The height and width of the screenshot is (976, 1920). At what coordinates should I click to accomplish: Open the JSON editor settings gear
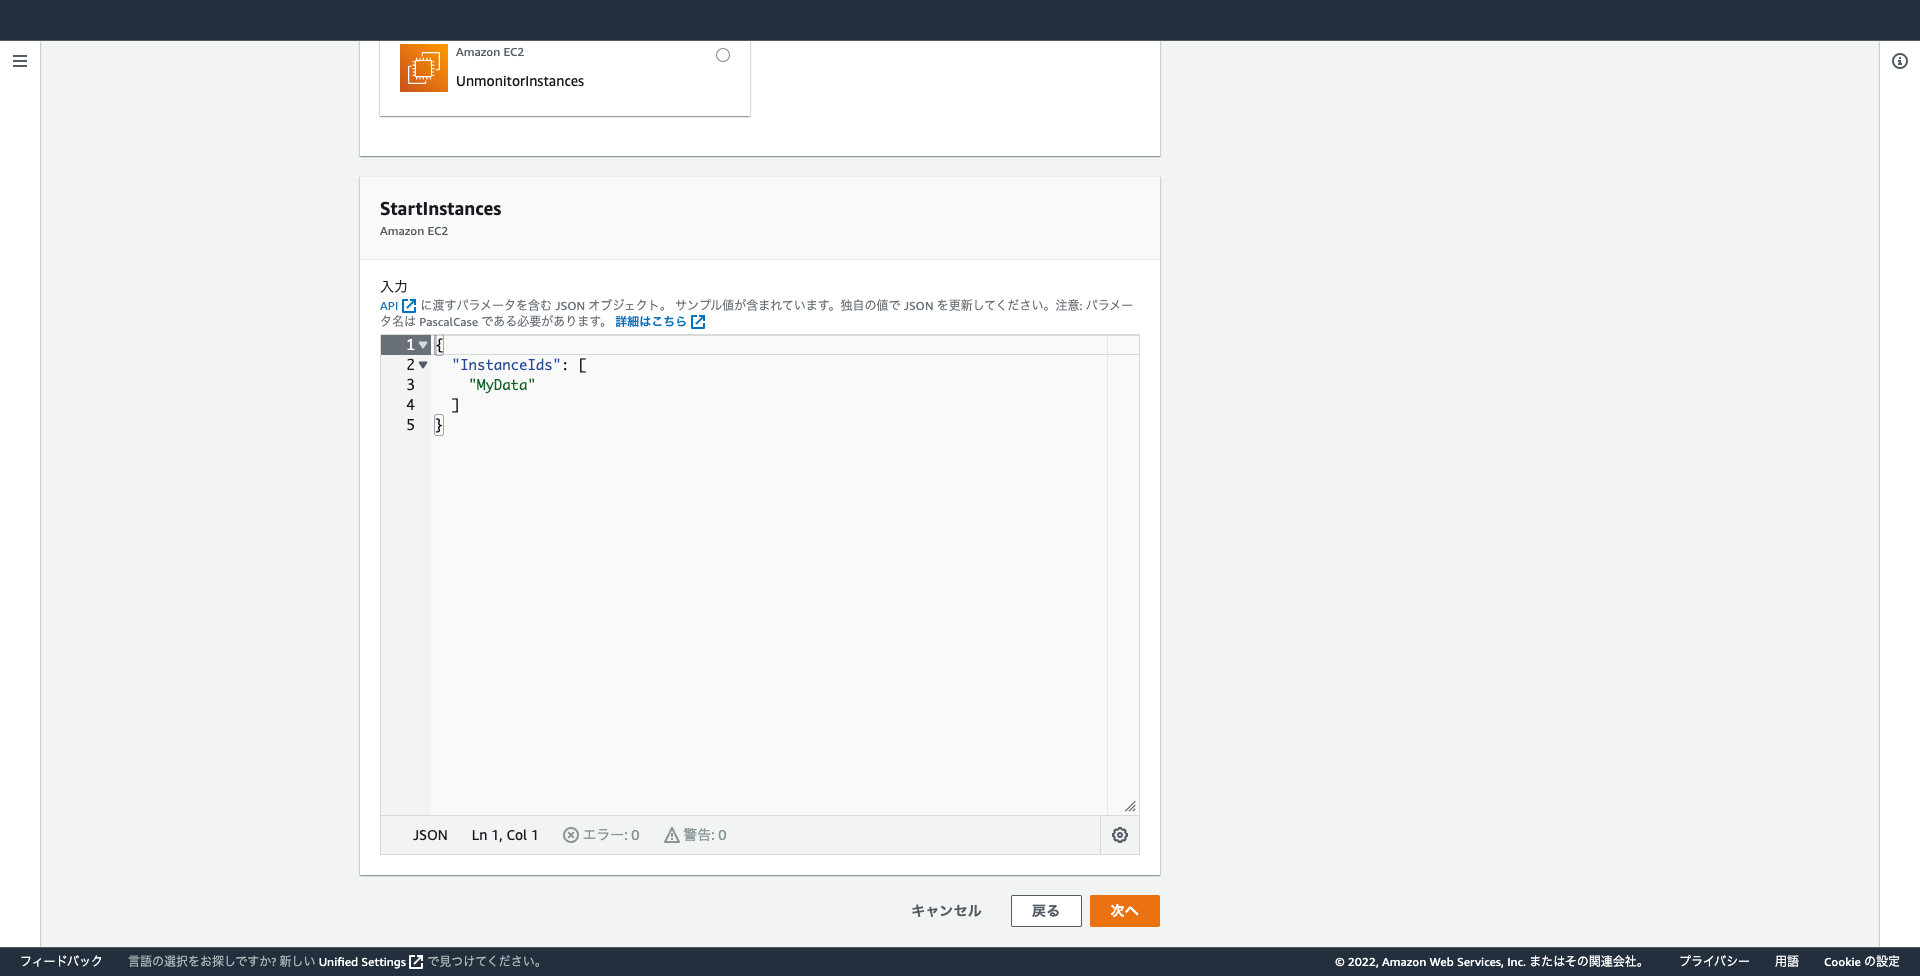pyautogui.click(x=1119, y=835)
